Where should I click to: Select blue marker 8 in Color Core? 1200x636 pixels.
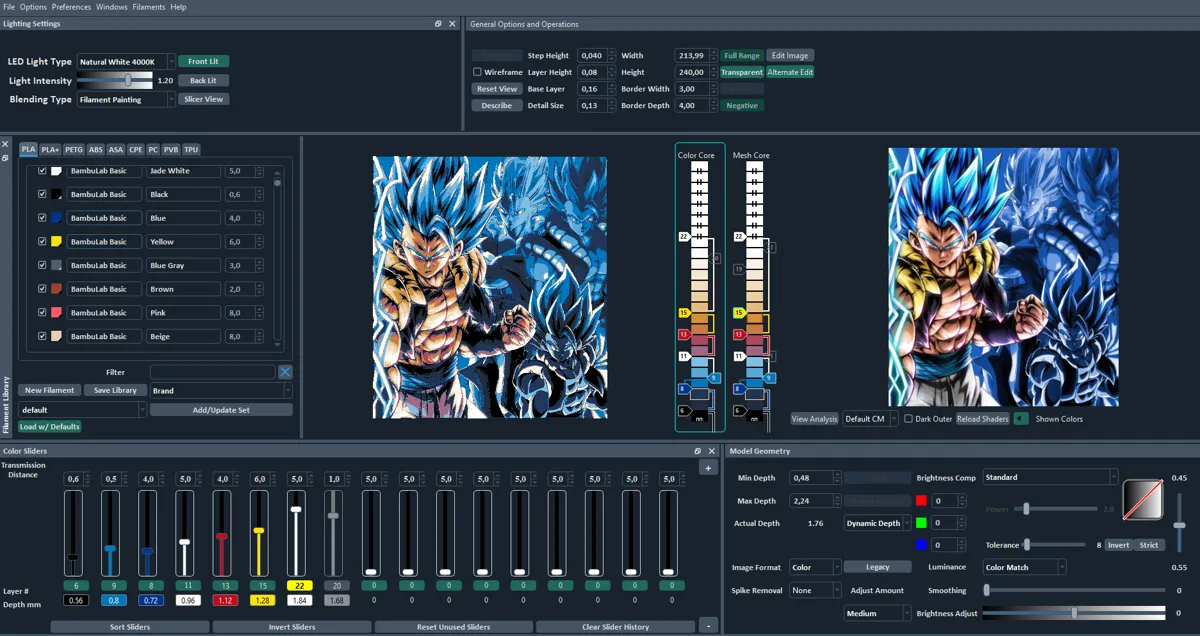[685, 388]
